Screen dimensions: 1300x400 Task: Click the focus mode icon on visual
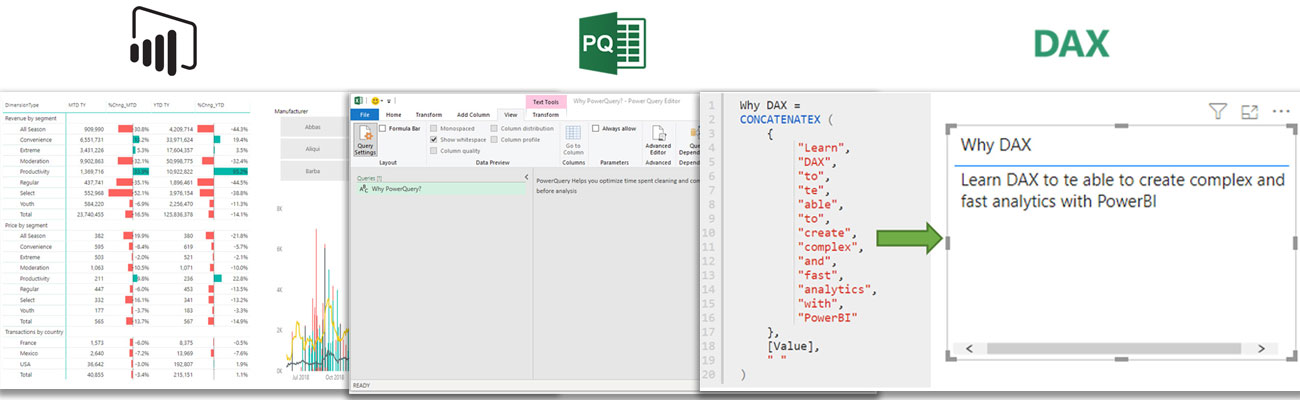1249,112
